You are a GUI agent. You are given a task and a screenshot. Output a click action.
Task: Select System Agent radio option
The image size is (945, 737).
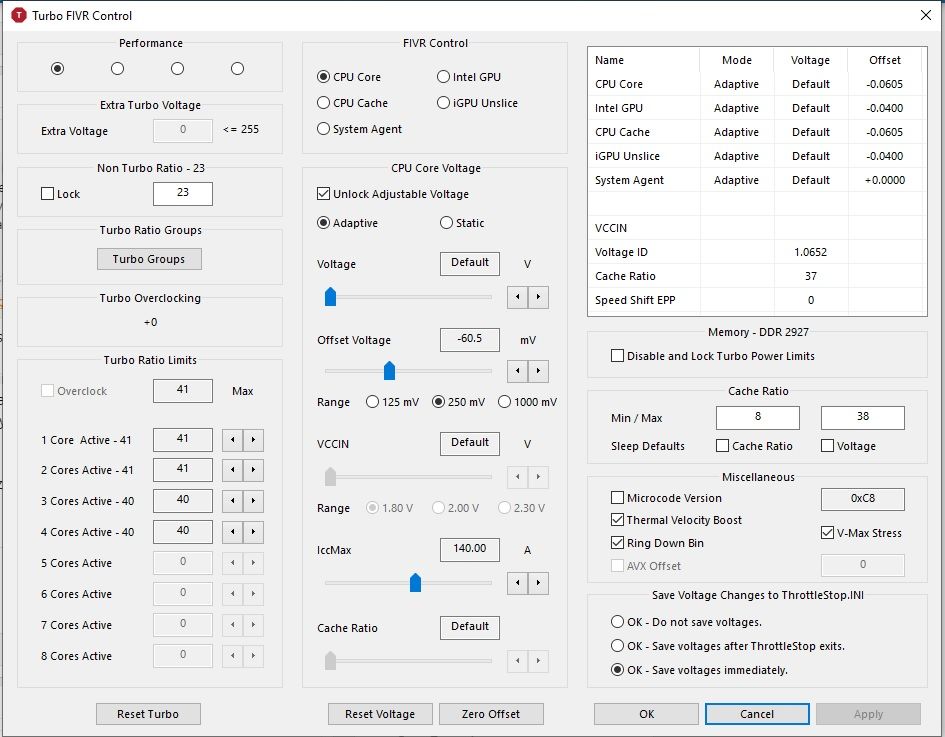click(x=359, y=129)
